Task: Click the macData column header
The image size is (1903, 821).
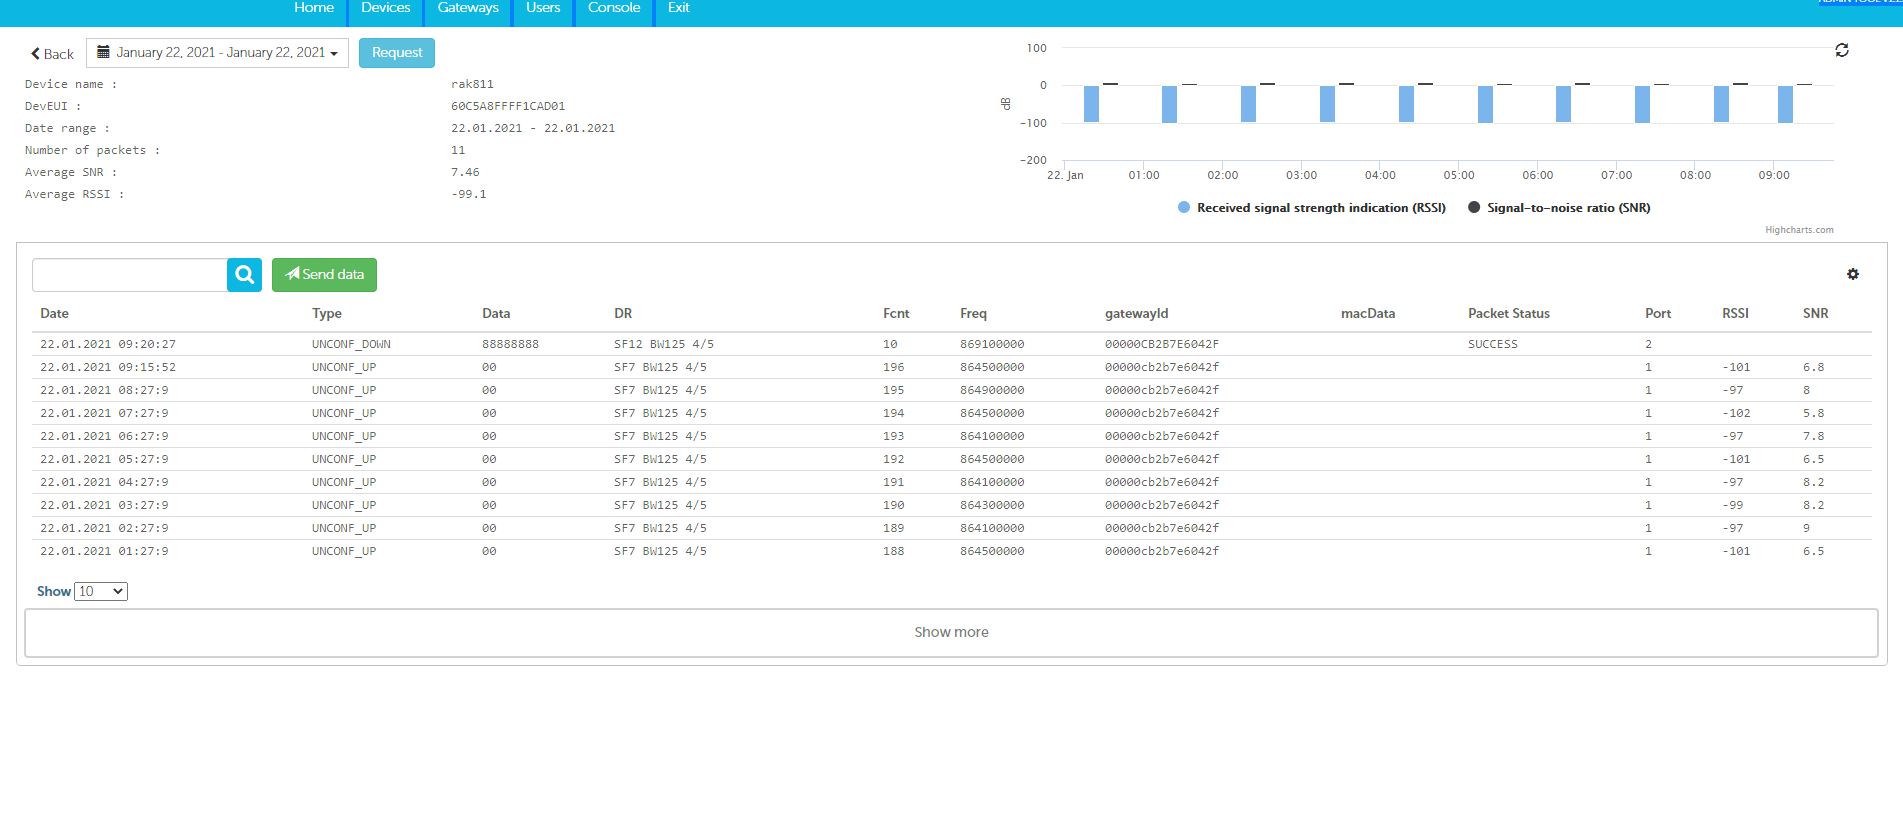Action: point(1368,314)
